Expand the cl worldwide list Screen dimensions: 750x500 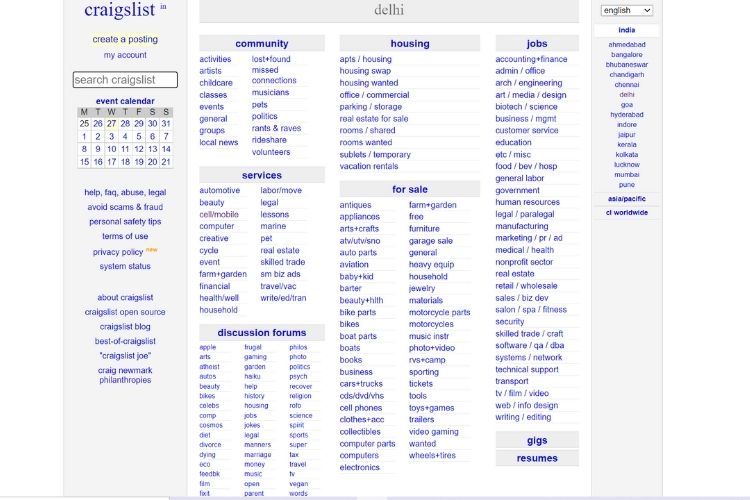pos(627,212)
